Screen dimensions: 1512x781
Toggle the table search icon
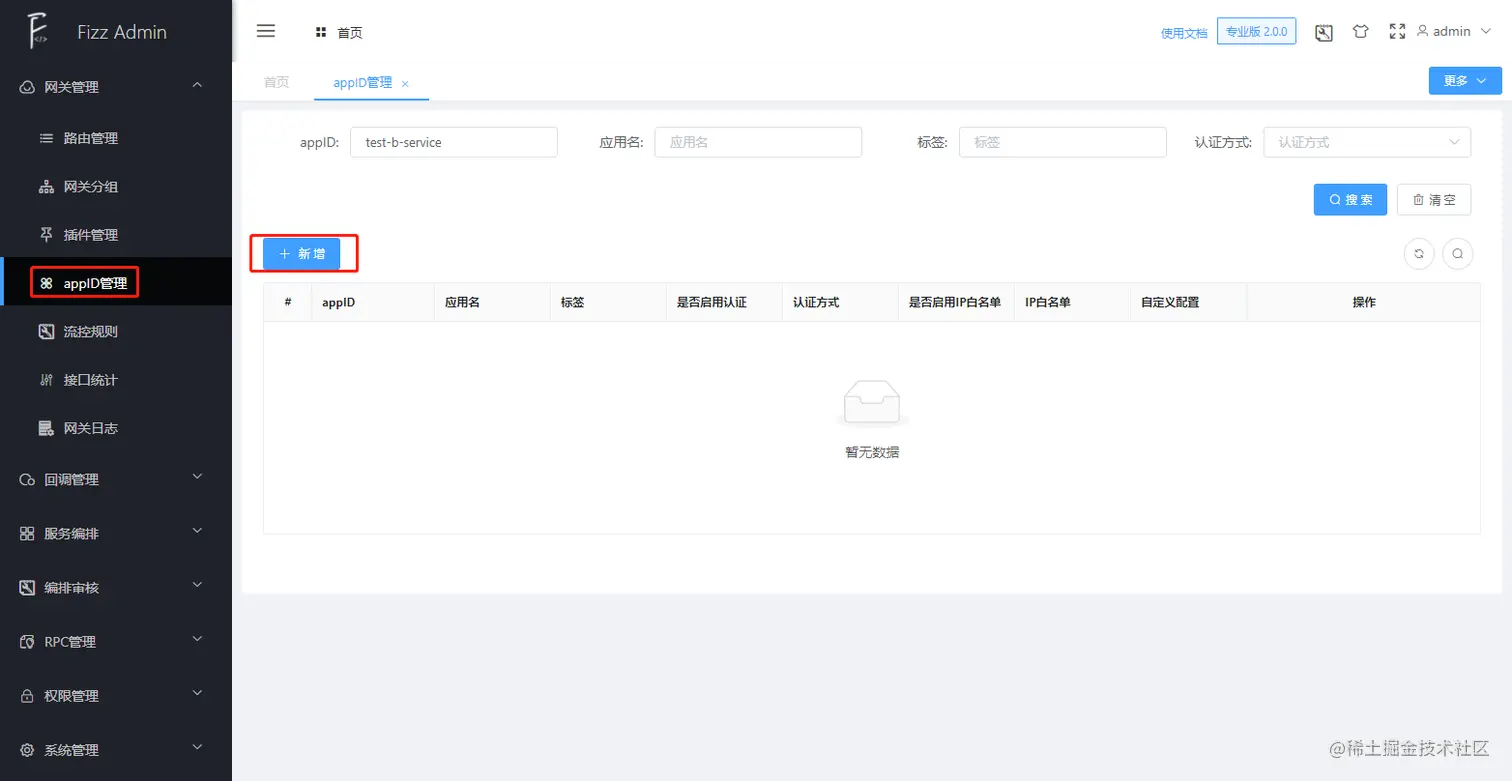point(1457,253)
